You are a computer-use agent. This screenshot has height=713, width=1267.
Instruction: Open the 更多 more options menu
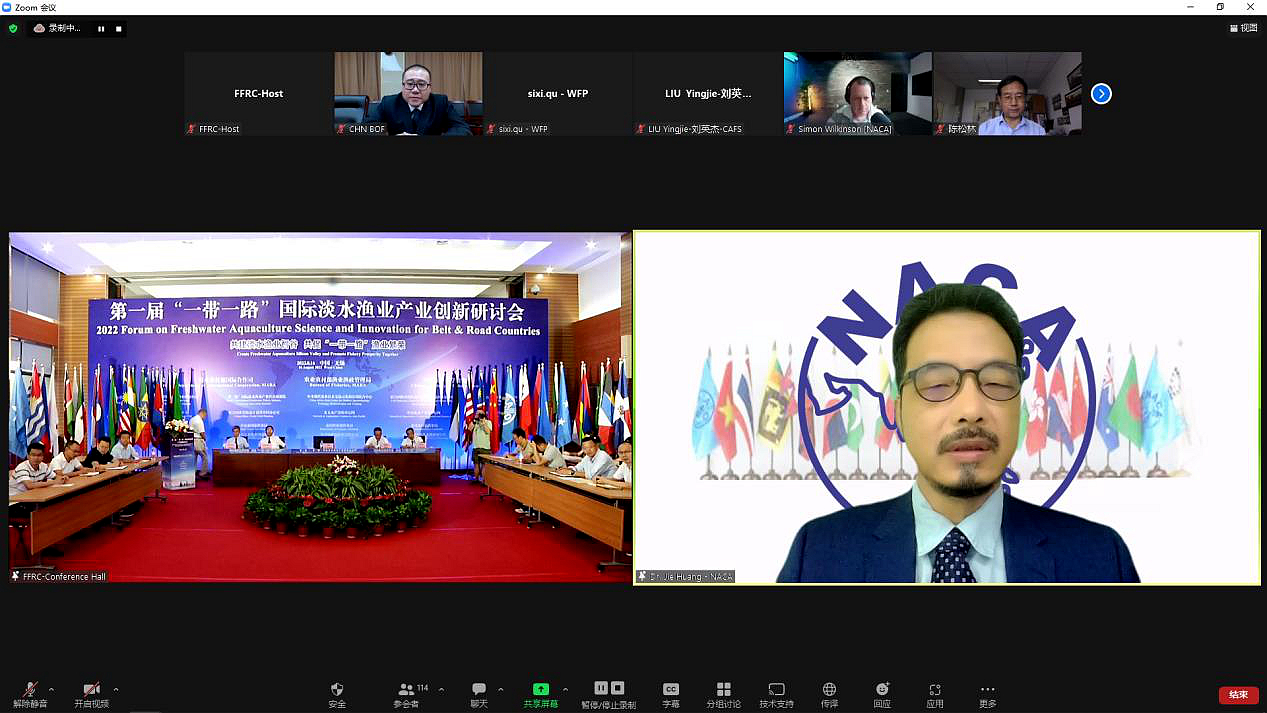click(988, 695)
